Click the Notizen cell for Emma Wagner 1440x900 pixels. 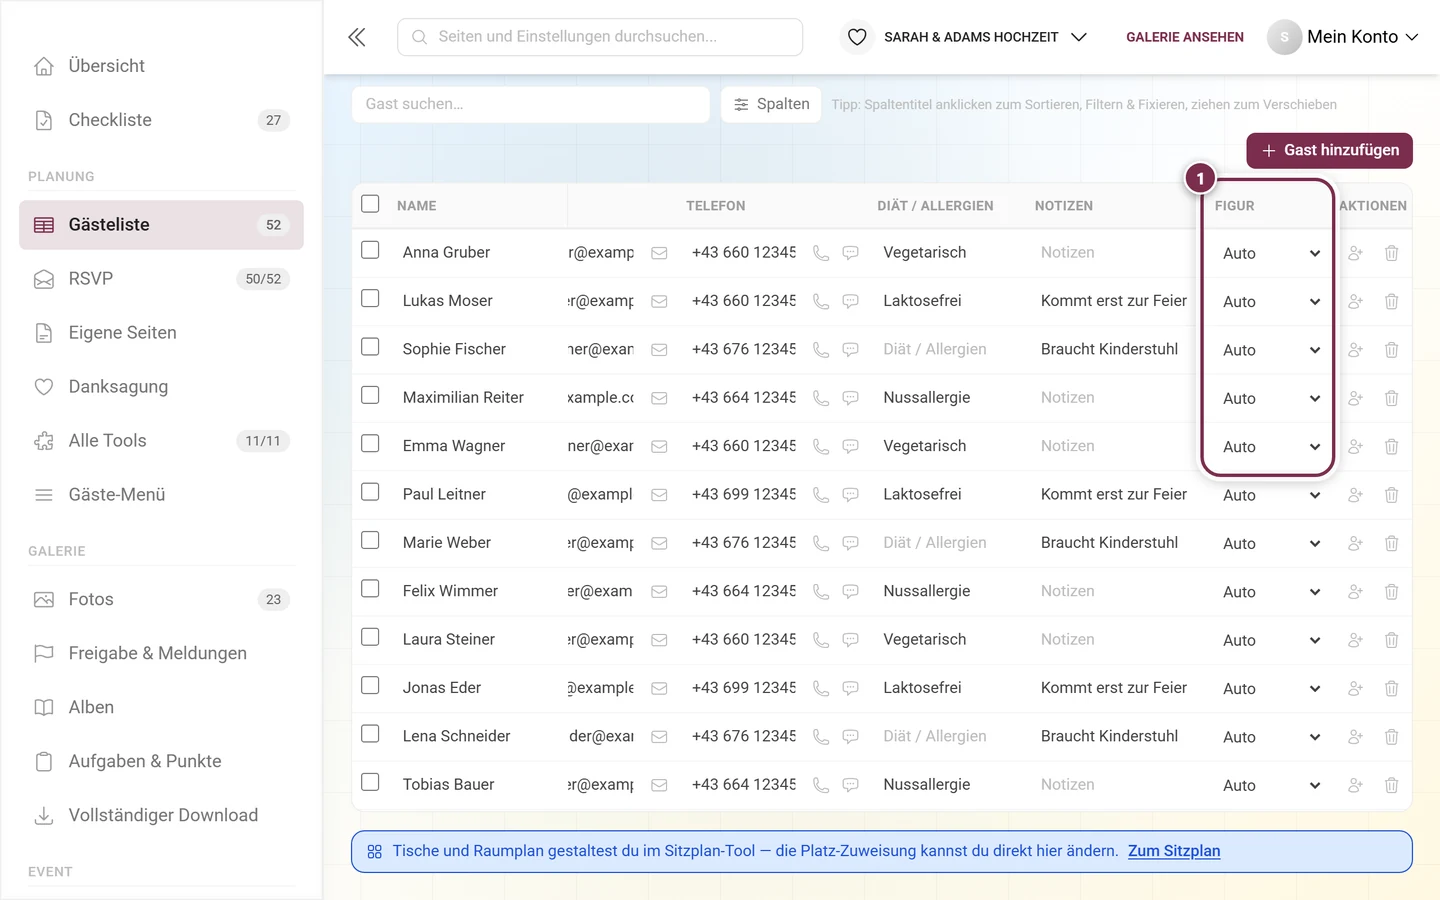click(1112, 446)
